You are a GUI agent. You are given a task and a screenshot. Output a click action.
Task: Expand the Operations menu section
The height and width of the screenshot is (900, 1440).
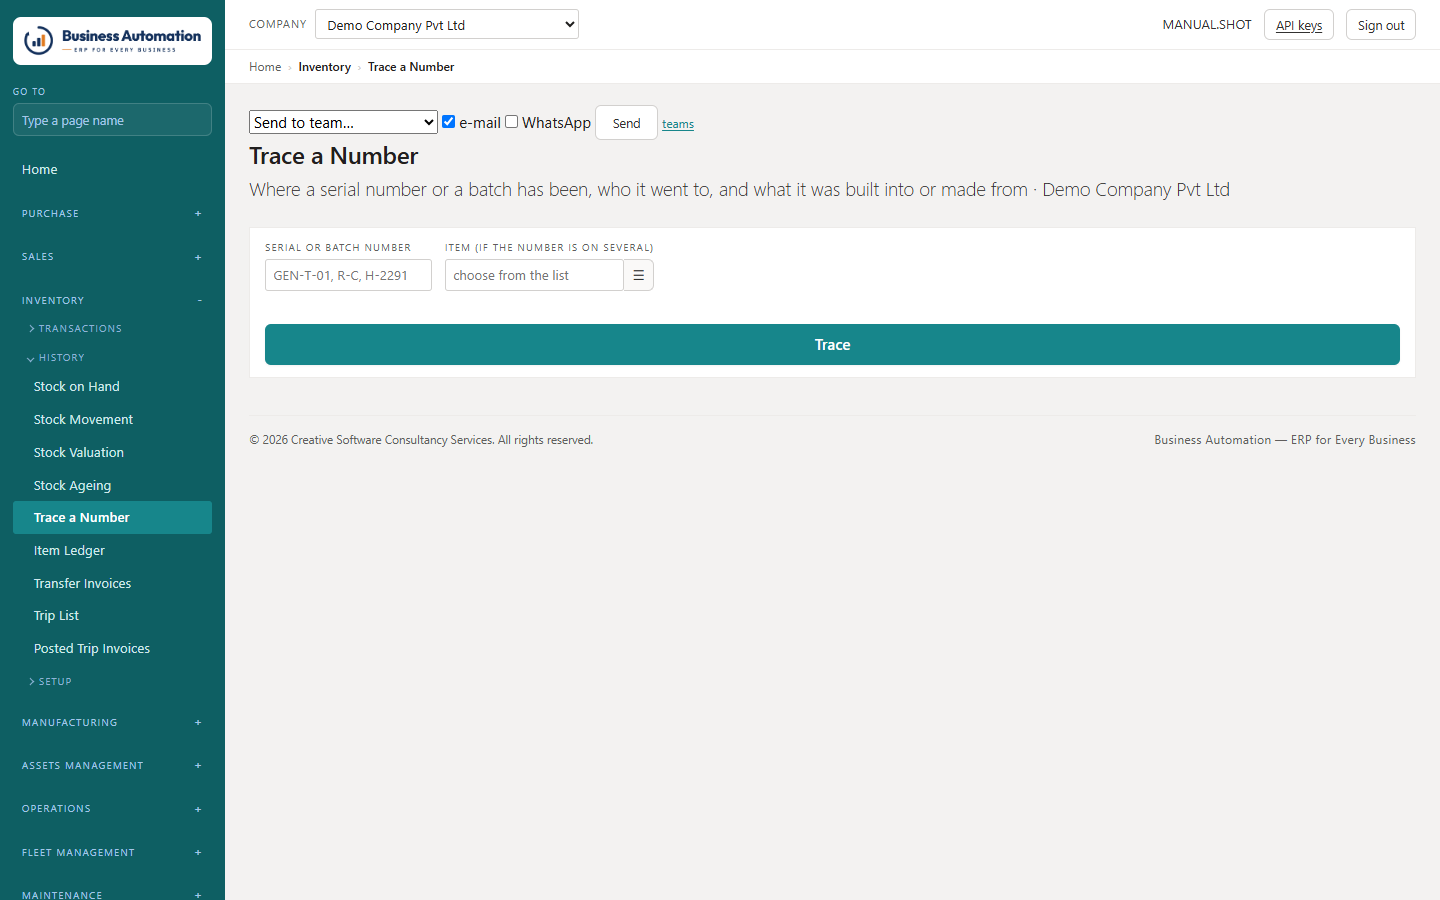tap(112, 808)
